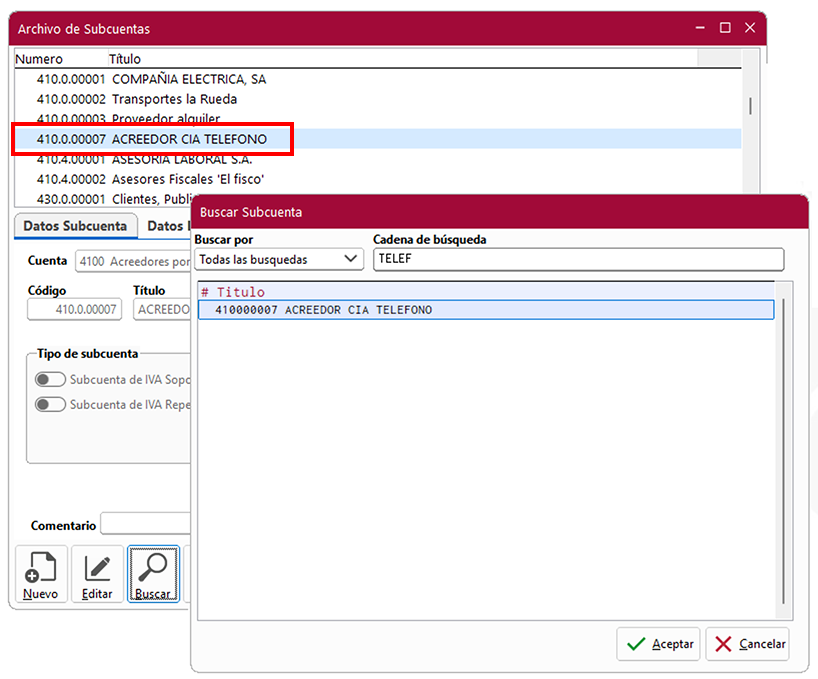Switch to the Datos Subcuenta tab

(x=75, y=226)
